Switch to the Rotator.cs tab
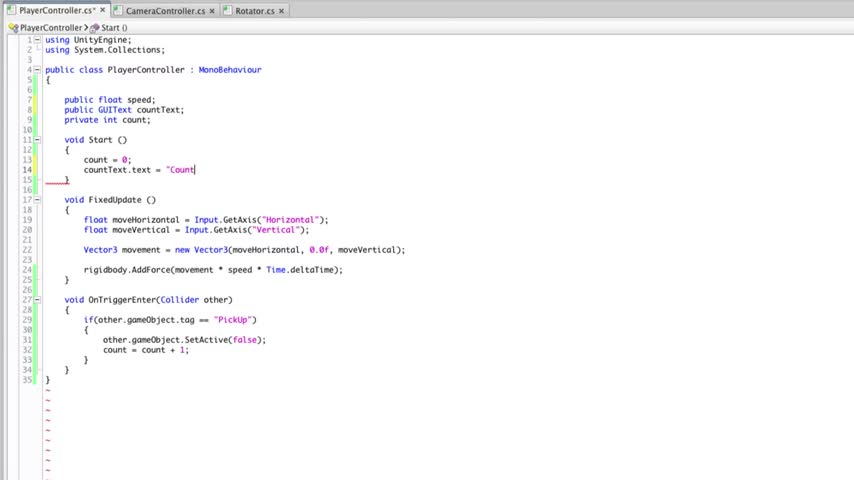The width and height of the screenshot is (854, 480). tap(254, 11)
